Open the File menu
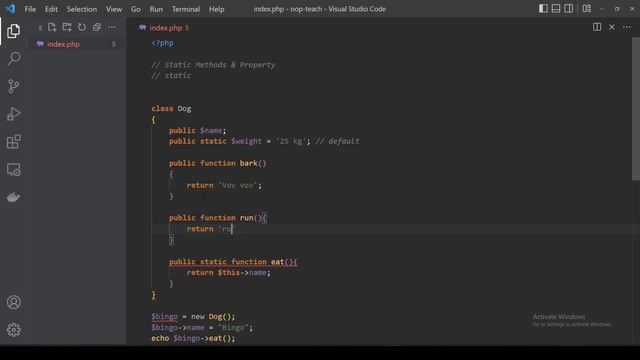640x360 pixels. 30,9
